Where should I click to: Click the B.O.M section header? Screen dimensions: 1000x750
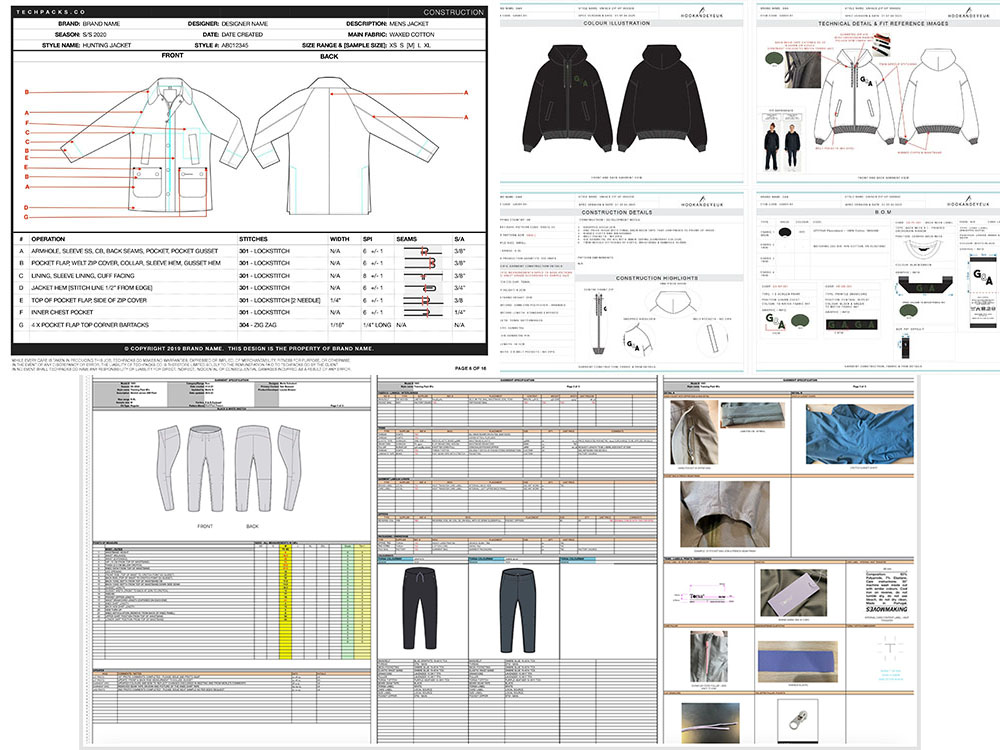(873, 211)
